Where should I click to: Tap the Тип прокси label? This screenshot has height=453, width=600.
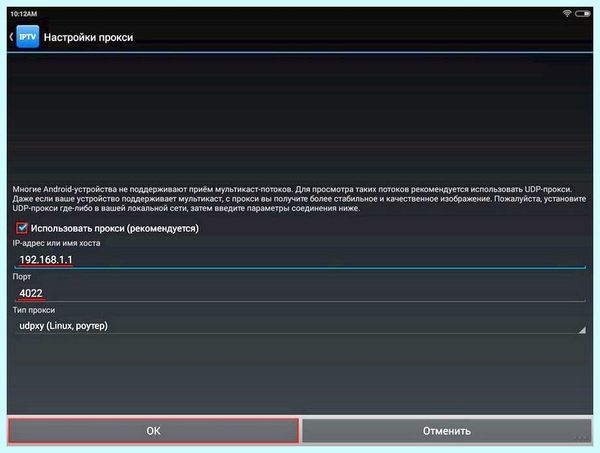pyautogui.click(x=34, y=310)
